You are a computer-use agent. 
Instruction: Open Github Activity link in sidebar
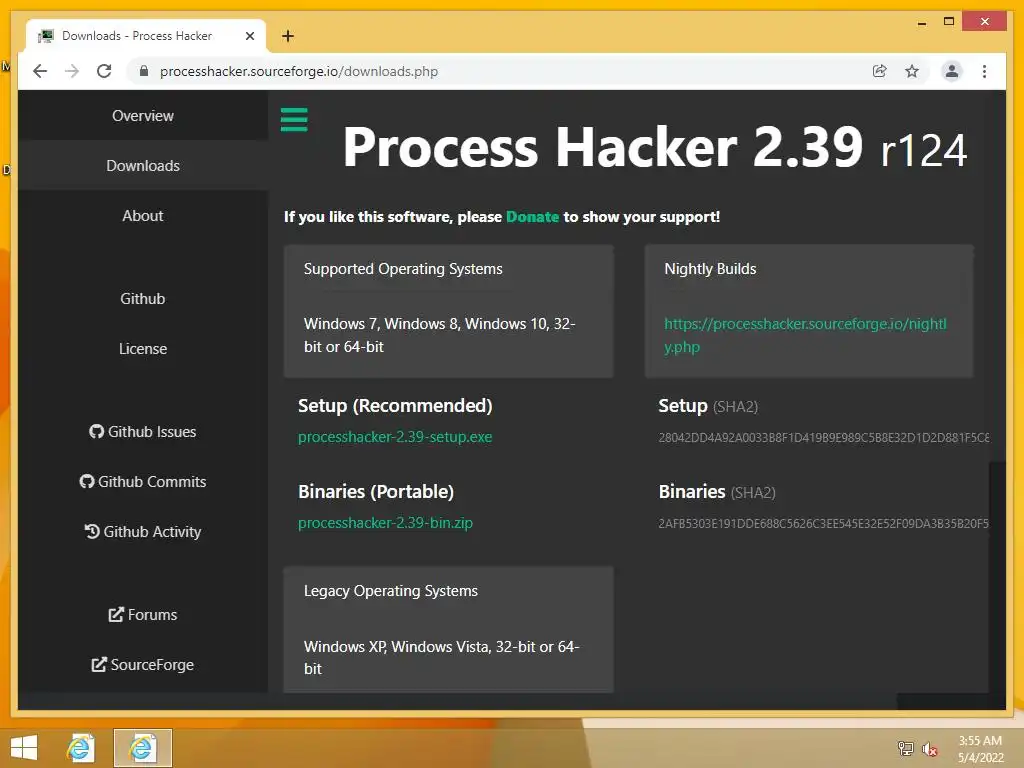(x=142, y=532)
